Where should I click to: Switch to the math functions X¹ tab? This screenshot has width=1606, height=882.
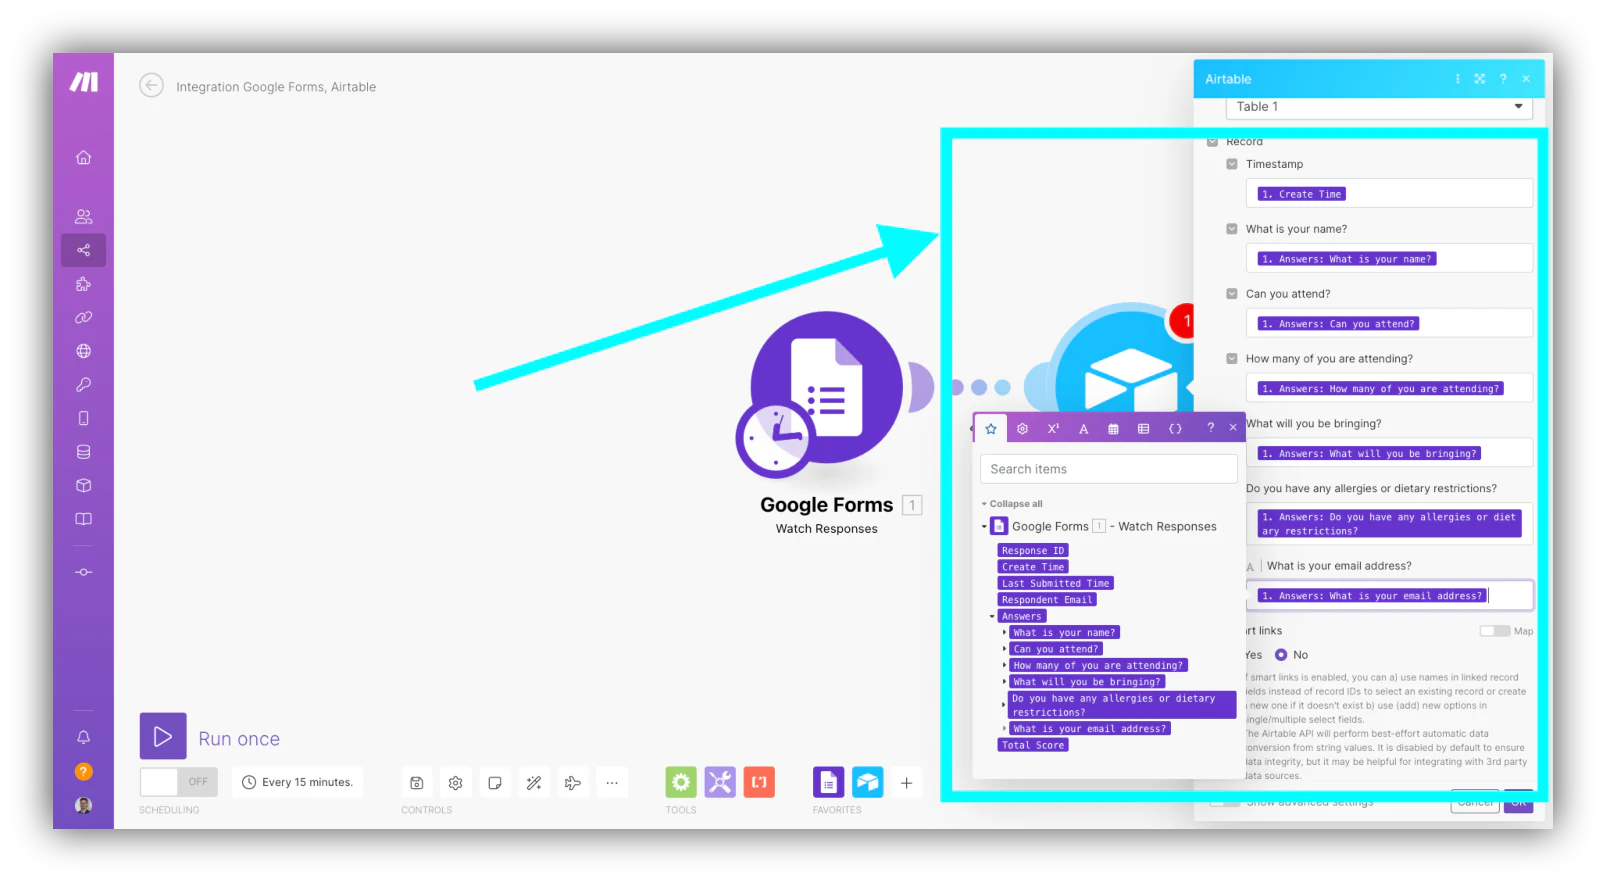(x=1053, y=429)
